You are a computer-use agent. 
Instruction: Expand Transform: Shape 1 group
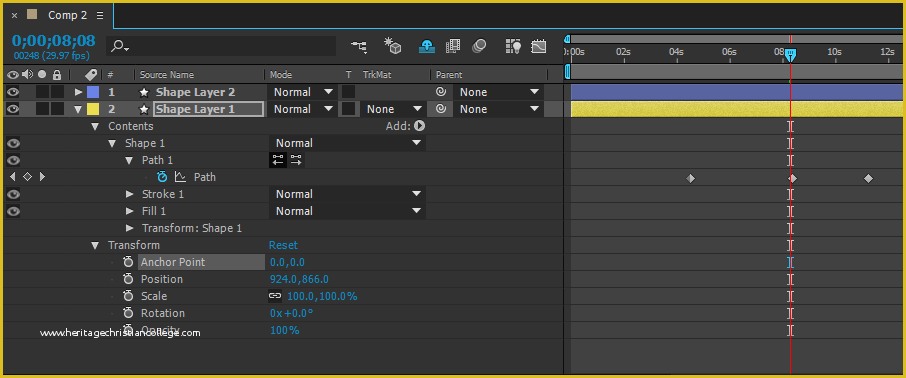(129, 228)
